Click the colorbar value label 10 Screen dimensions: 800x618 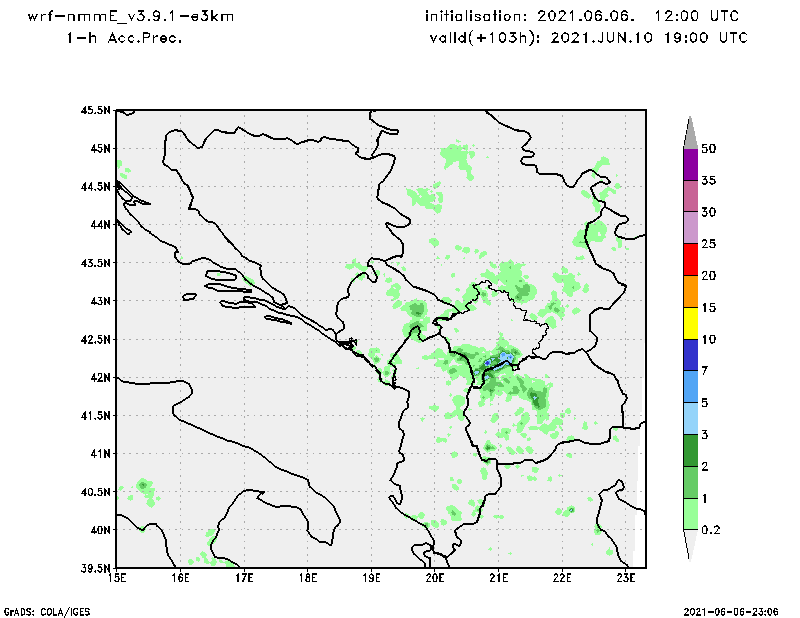[709, 339]
